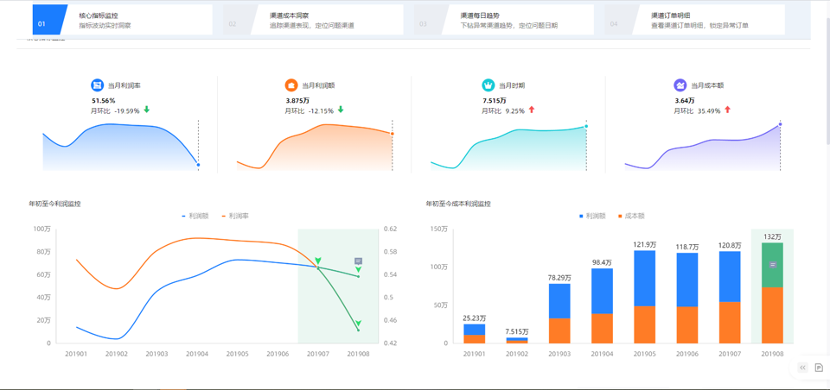Viewport: 830px width, 390px height.
Task: Click the 201907 bar labeled 120.8万
Action: click(729, 297)
